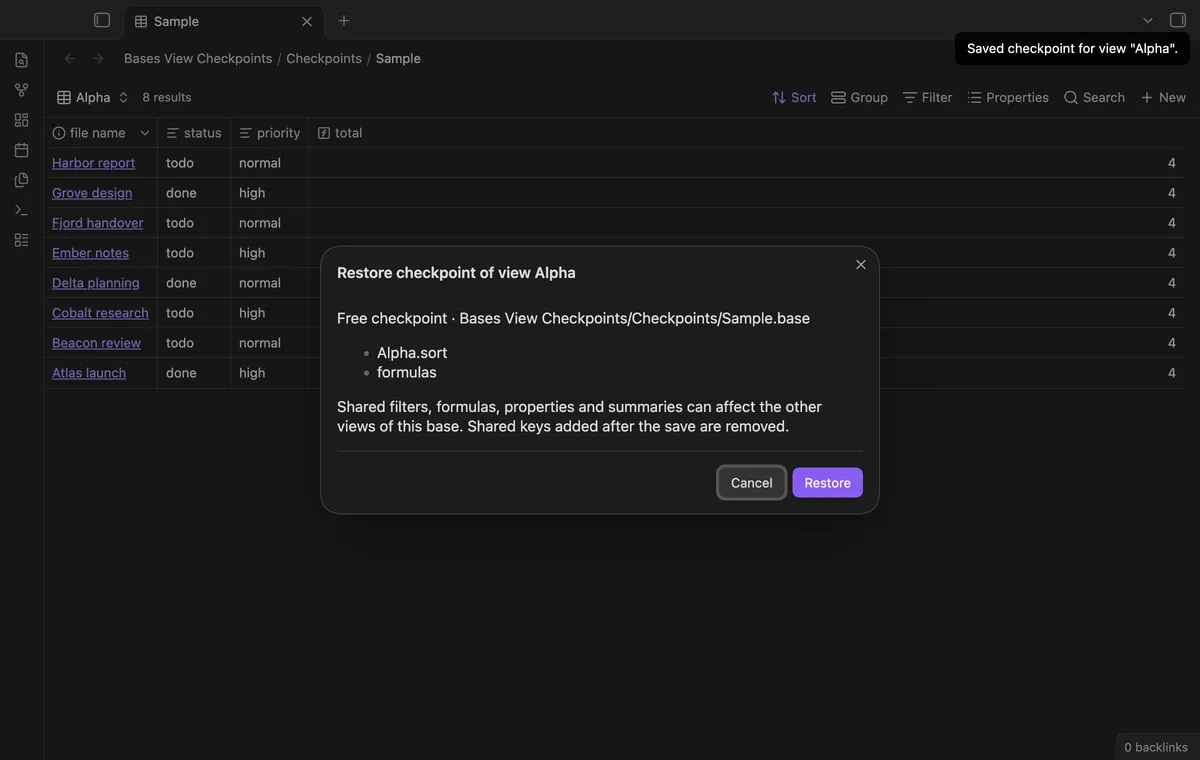
Task: Click the dialog title text
Action: click(x=456, y=272)
